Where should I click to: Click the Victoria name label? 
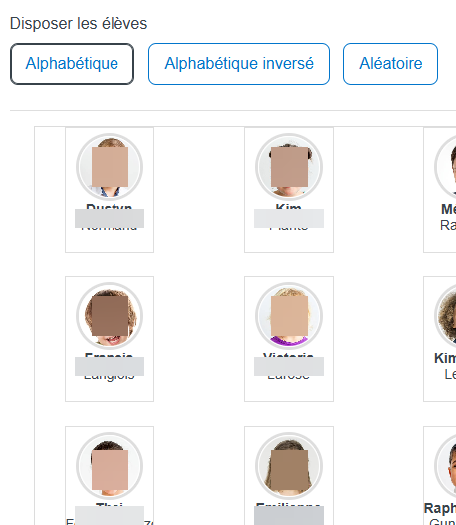point(289,355)
